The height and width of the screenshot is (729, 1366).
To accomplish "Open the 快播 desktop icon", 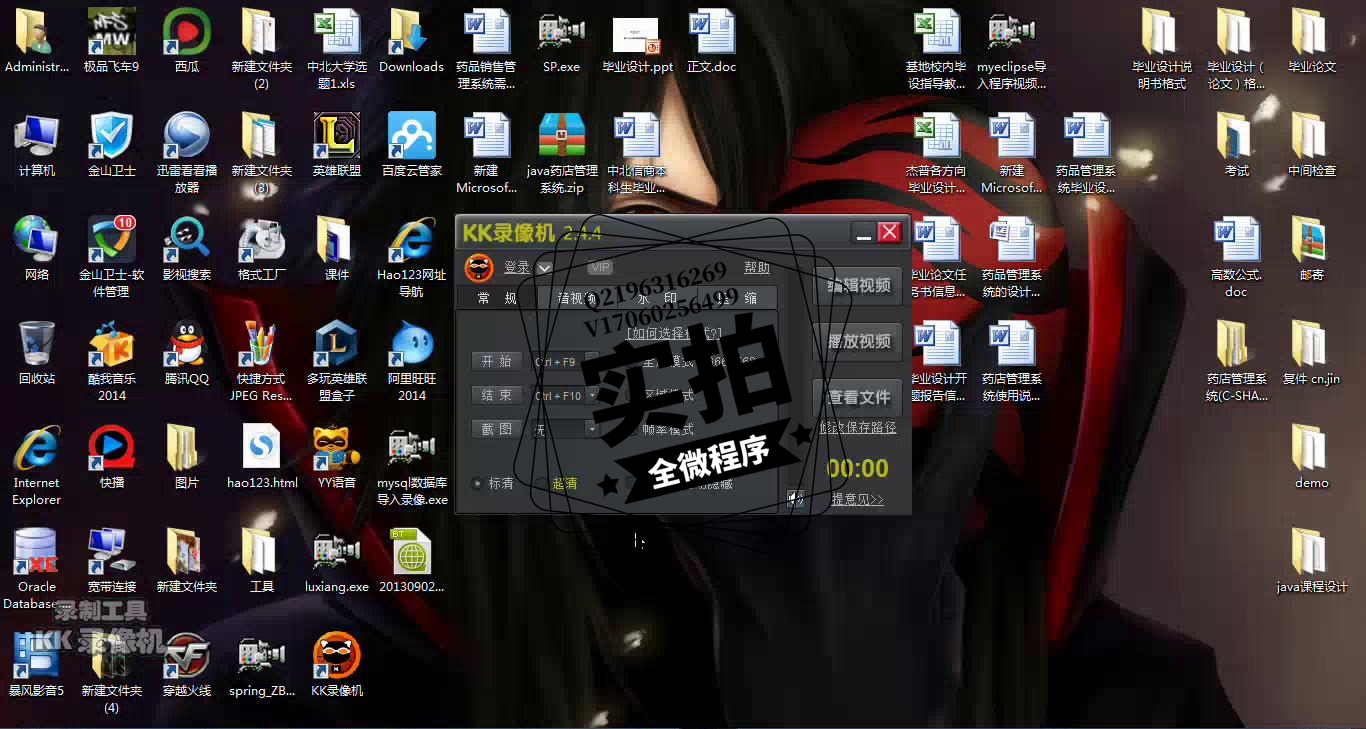I will 111,457.
